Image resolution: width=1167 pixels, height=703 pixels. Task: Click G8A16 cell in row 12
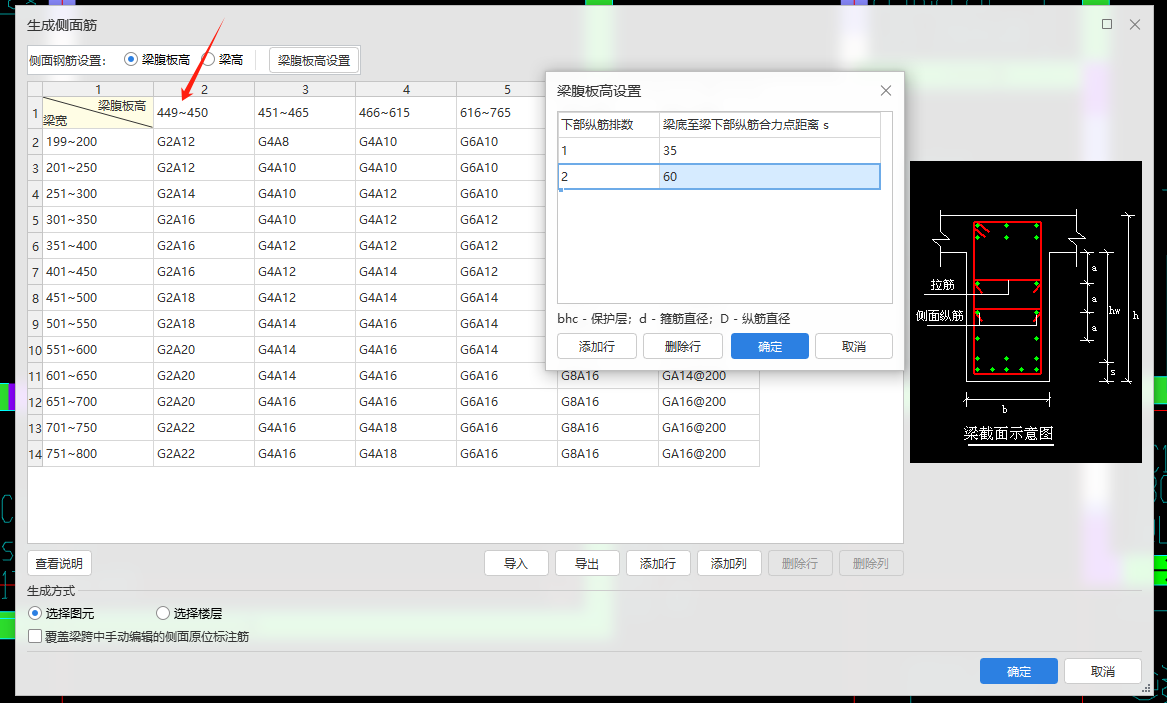click(x=607, y=402)
